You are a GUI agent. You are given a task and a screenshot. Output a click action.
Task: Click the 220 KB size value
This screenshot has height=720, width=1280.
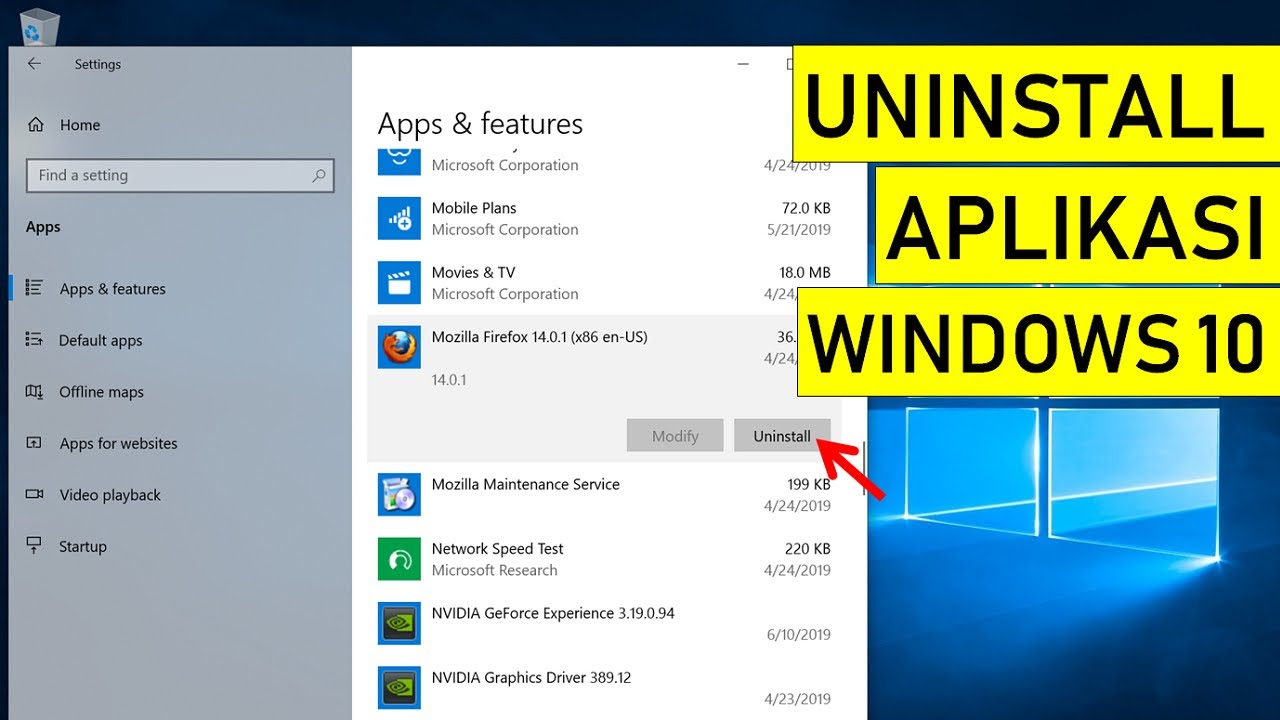click(x=808, y=548)
